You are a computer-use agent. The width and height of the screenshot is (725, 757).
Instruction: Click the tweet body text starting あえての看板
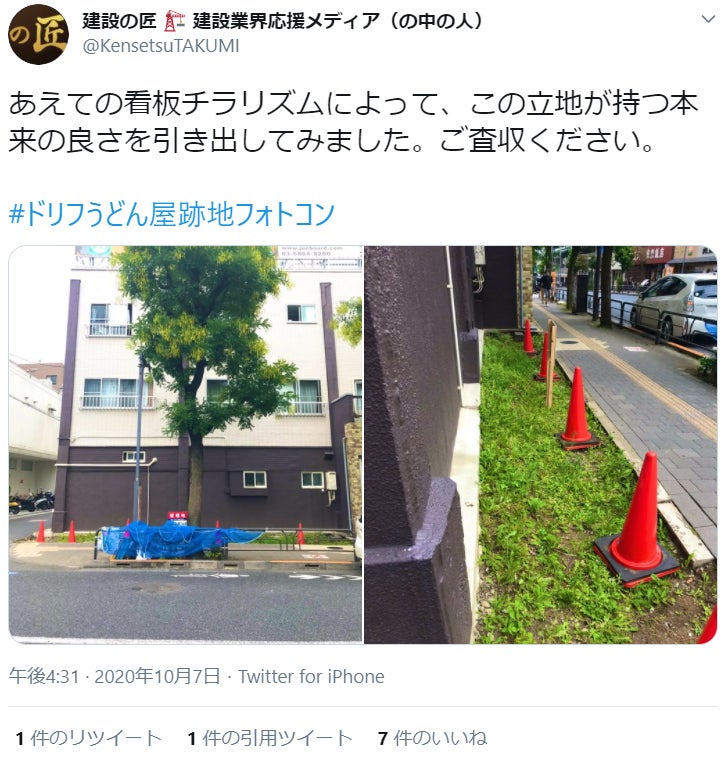pyautogui.click(x=353, y=122)
